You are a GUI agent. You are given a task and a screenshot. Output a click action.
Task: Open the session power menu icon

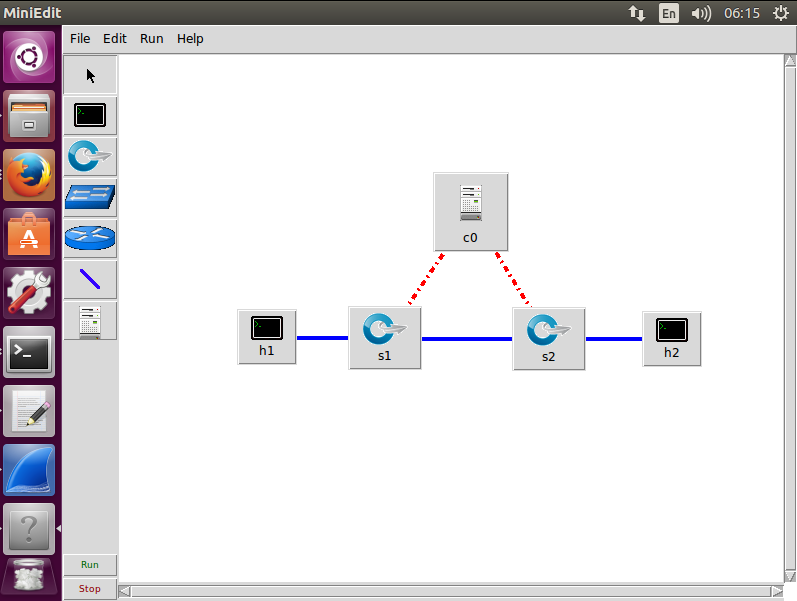[781, 13]
